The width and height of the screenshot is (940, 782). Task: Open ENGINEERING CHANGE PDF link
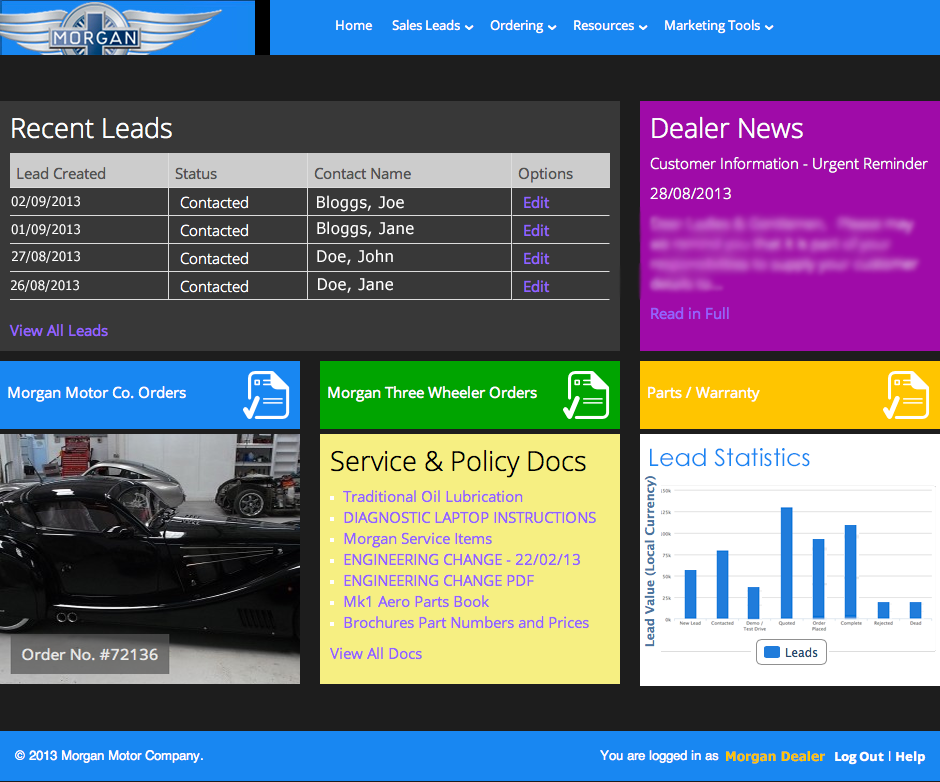coord(438,581)
